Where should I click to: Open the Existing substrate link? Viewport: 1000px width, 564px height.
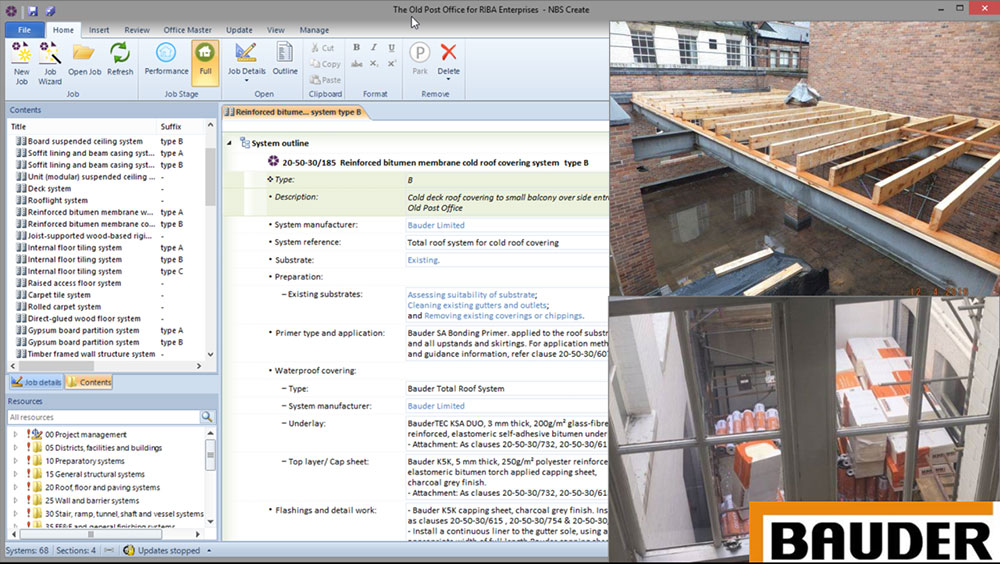tap(423, 260)
